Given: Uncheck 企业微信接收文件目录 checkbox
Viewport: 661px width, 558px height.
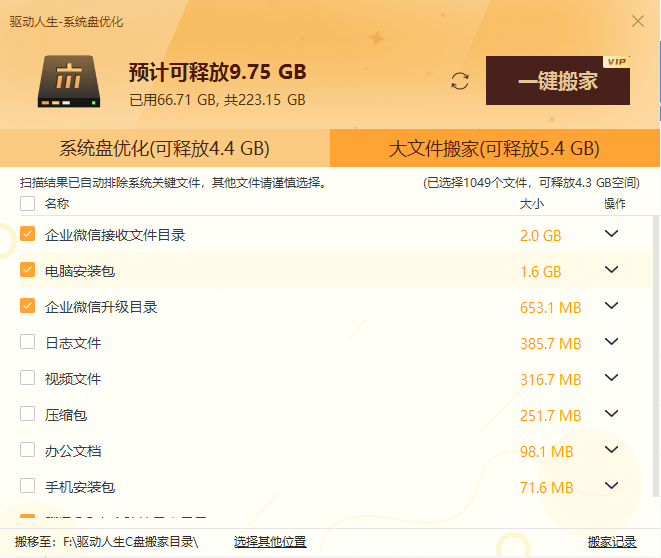Looking at the screenshot, I should pos(27,234).
